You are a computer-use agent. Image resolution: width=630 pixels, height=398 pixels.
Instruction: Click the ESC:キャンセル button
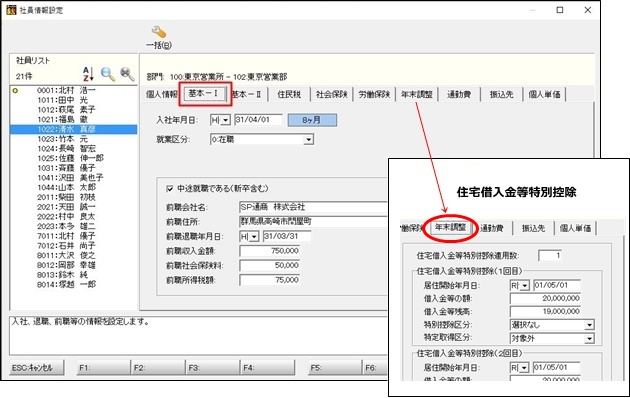click(x=37, y=367)
